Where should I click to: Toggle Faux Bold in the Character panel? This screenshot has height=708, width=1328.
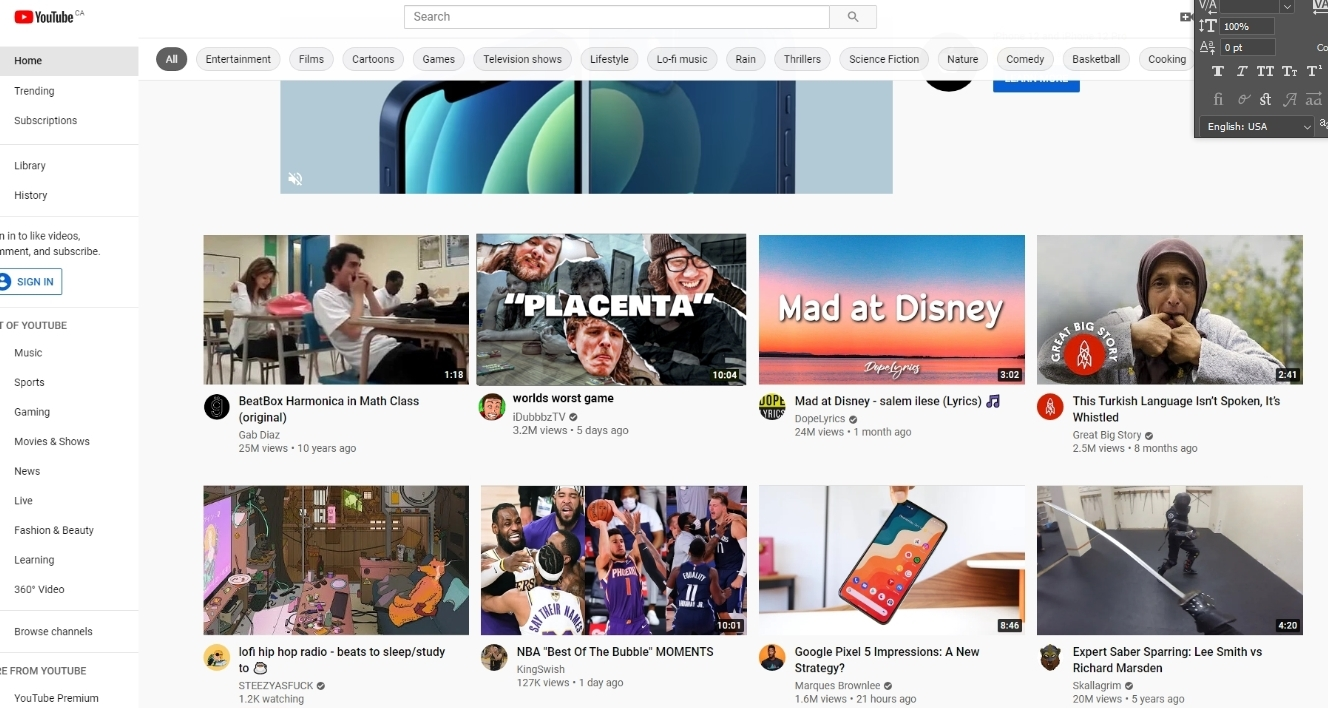(x=1217, y=71)
